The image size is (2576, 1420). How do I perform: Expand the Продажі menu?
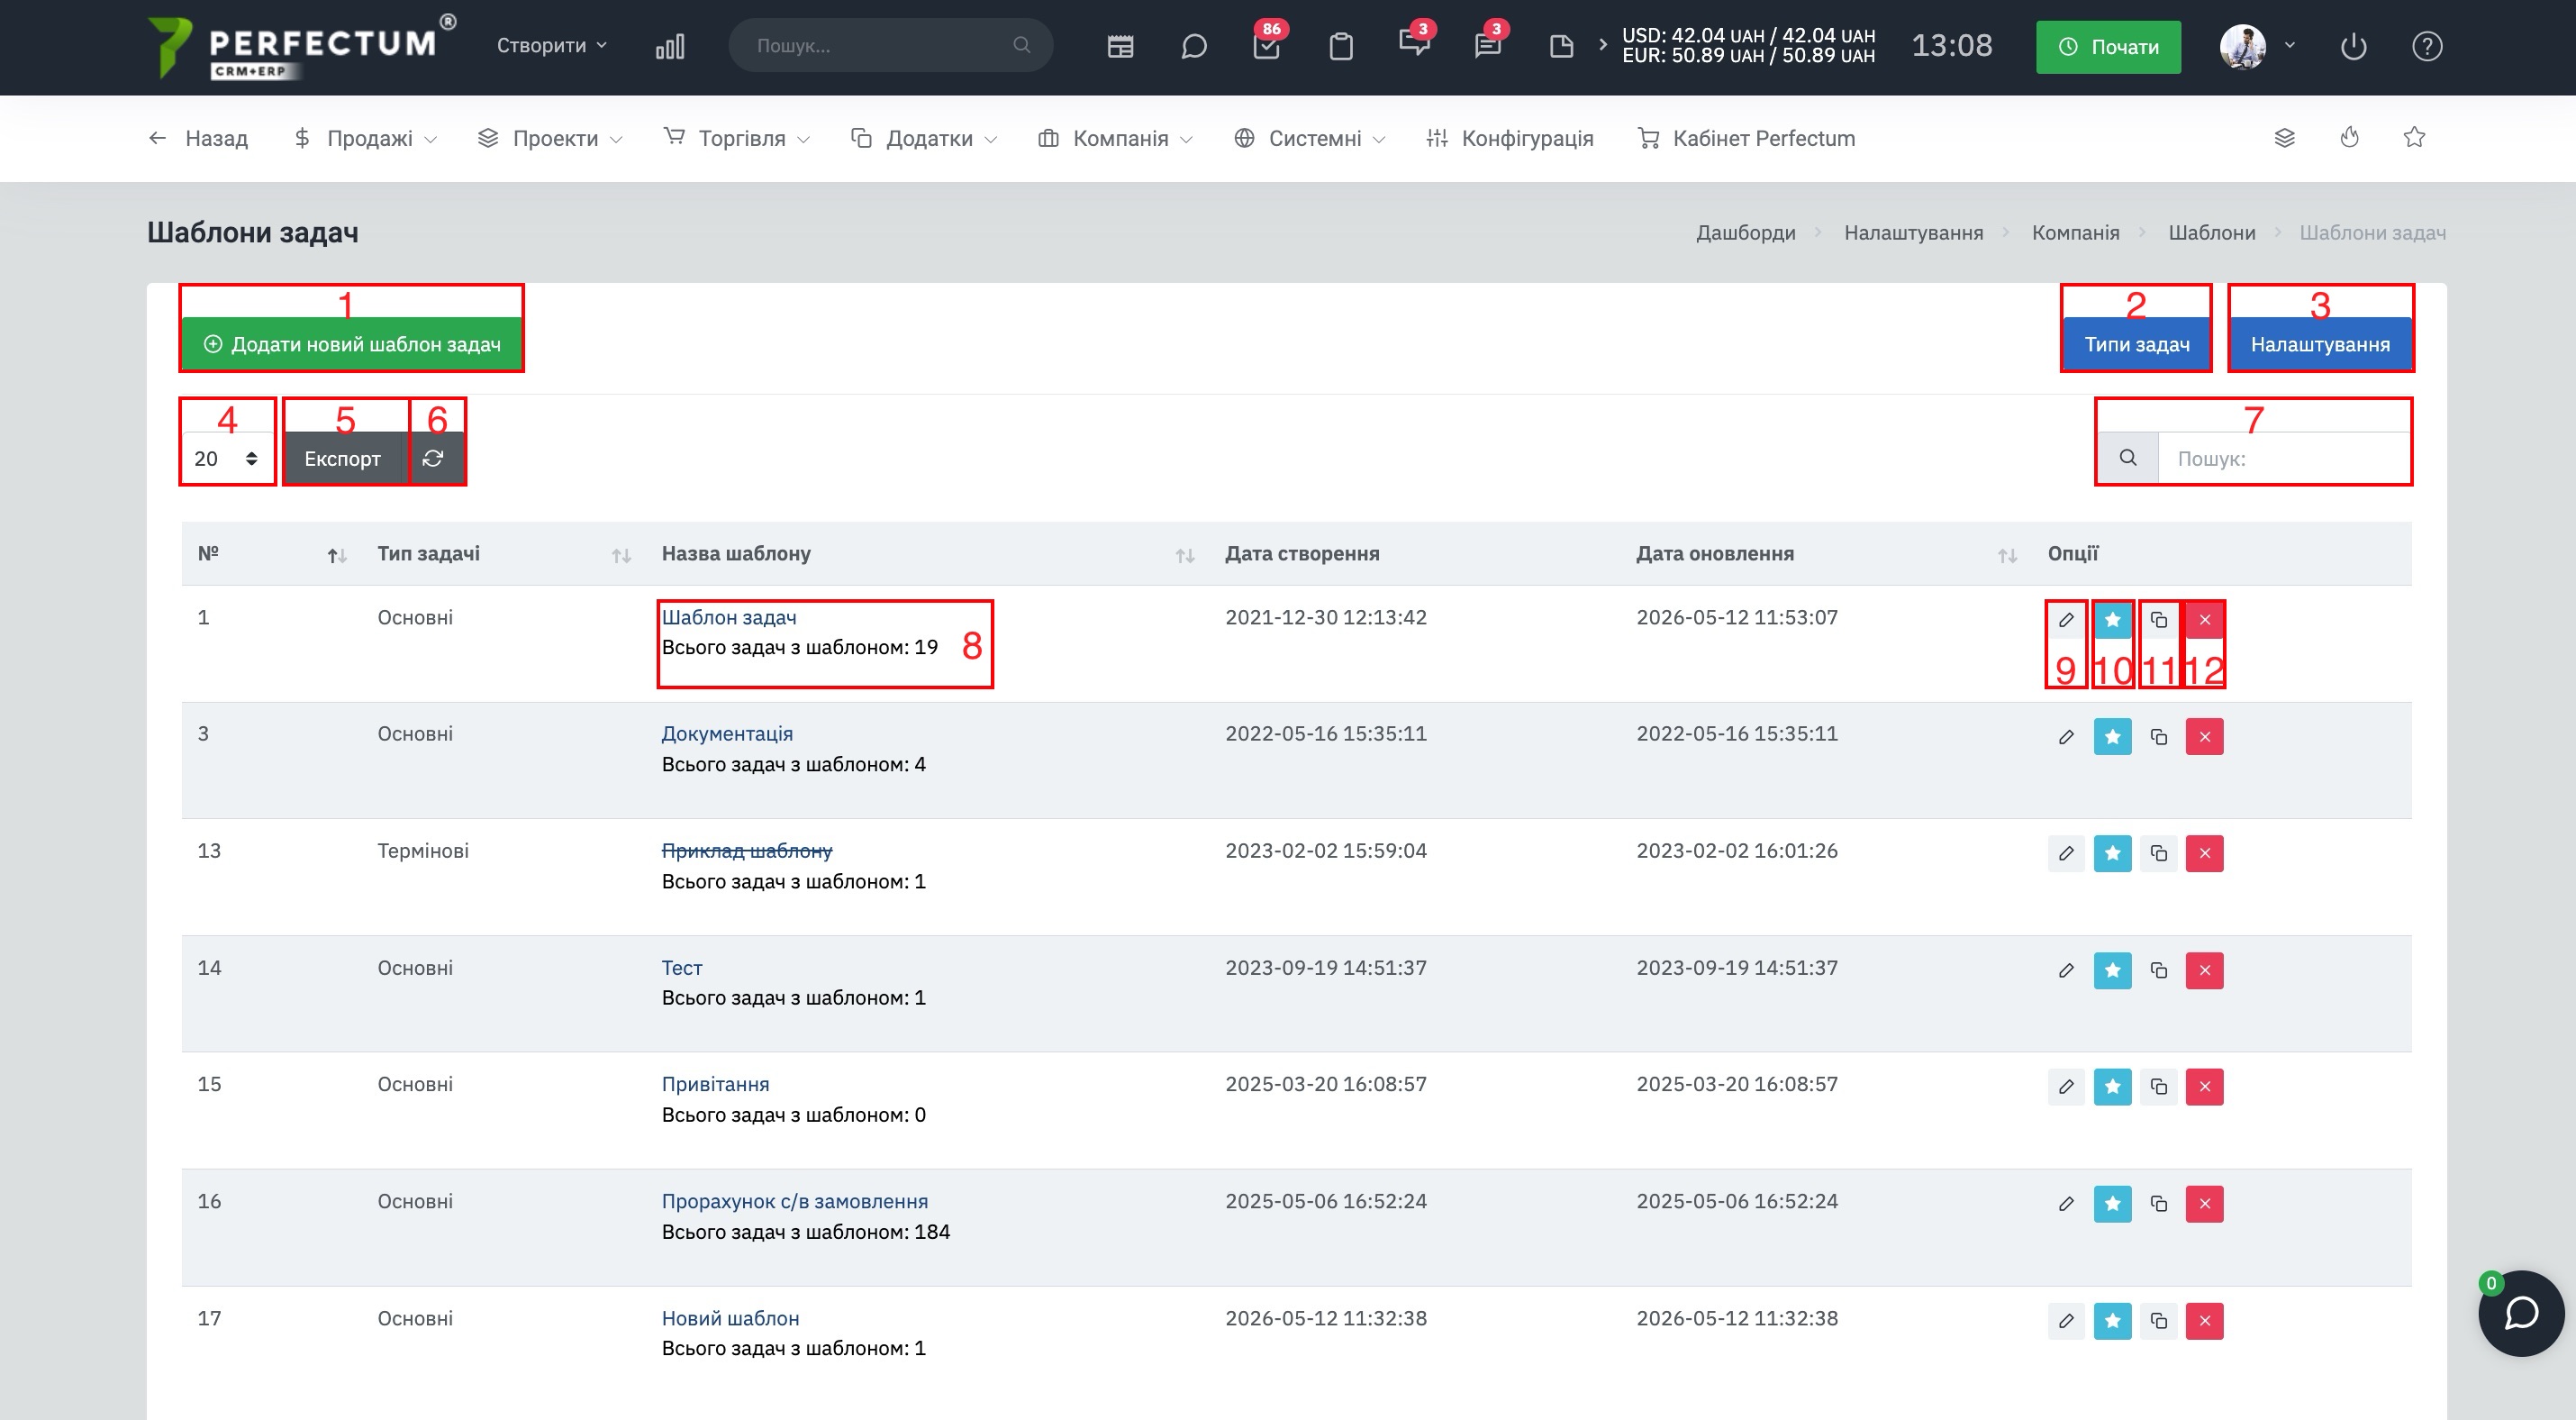[x=365, y=138]
